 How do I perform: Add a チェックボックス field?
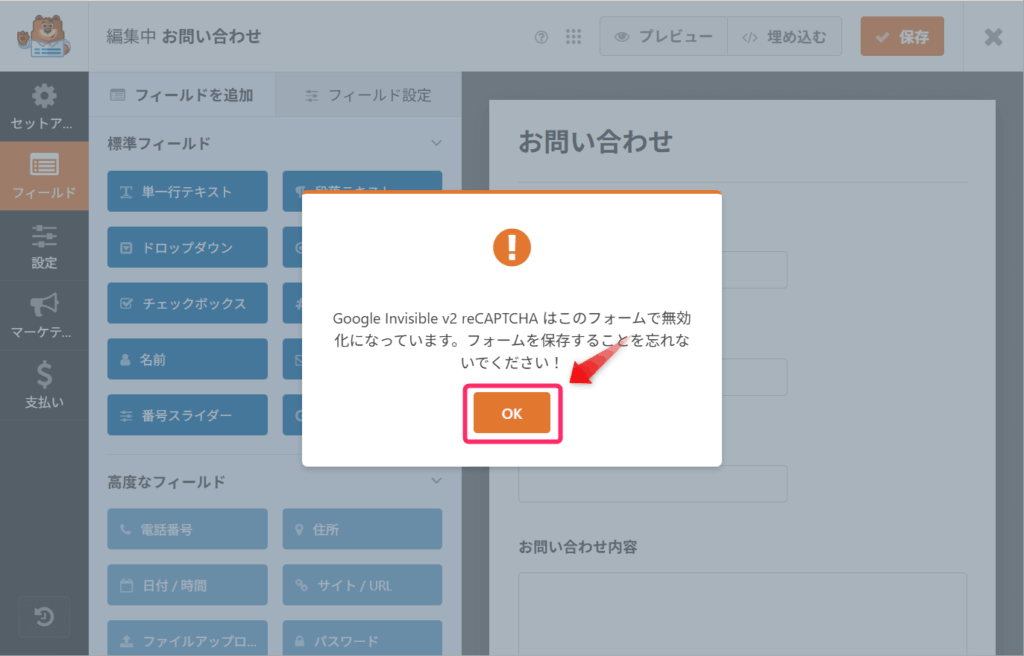pyautogui.click(x=187, y=303)
